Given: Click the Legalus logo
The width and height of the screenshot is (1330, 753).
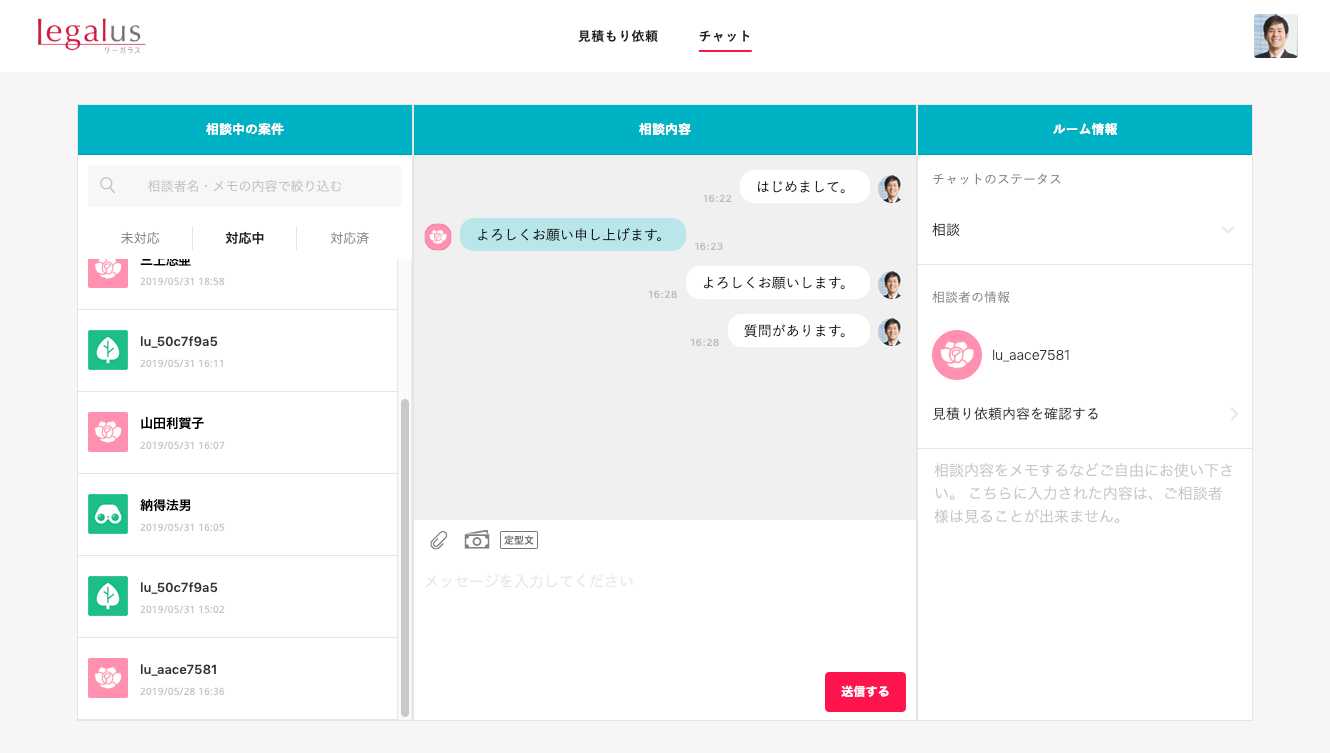Looking at the screenshot, I should [91, 36].
